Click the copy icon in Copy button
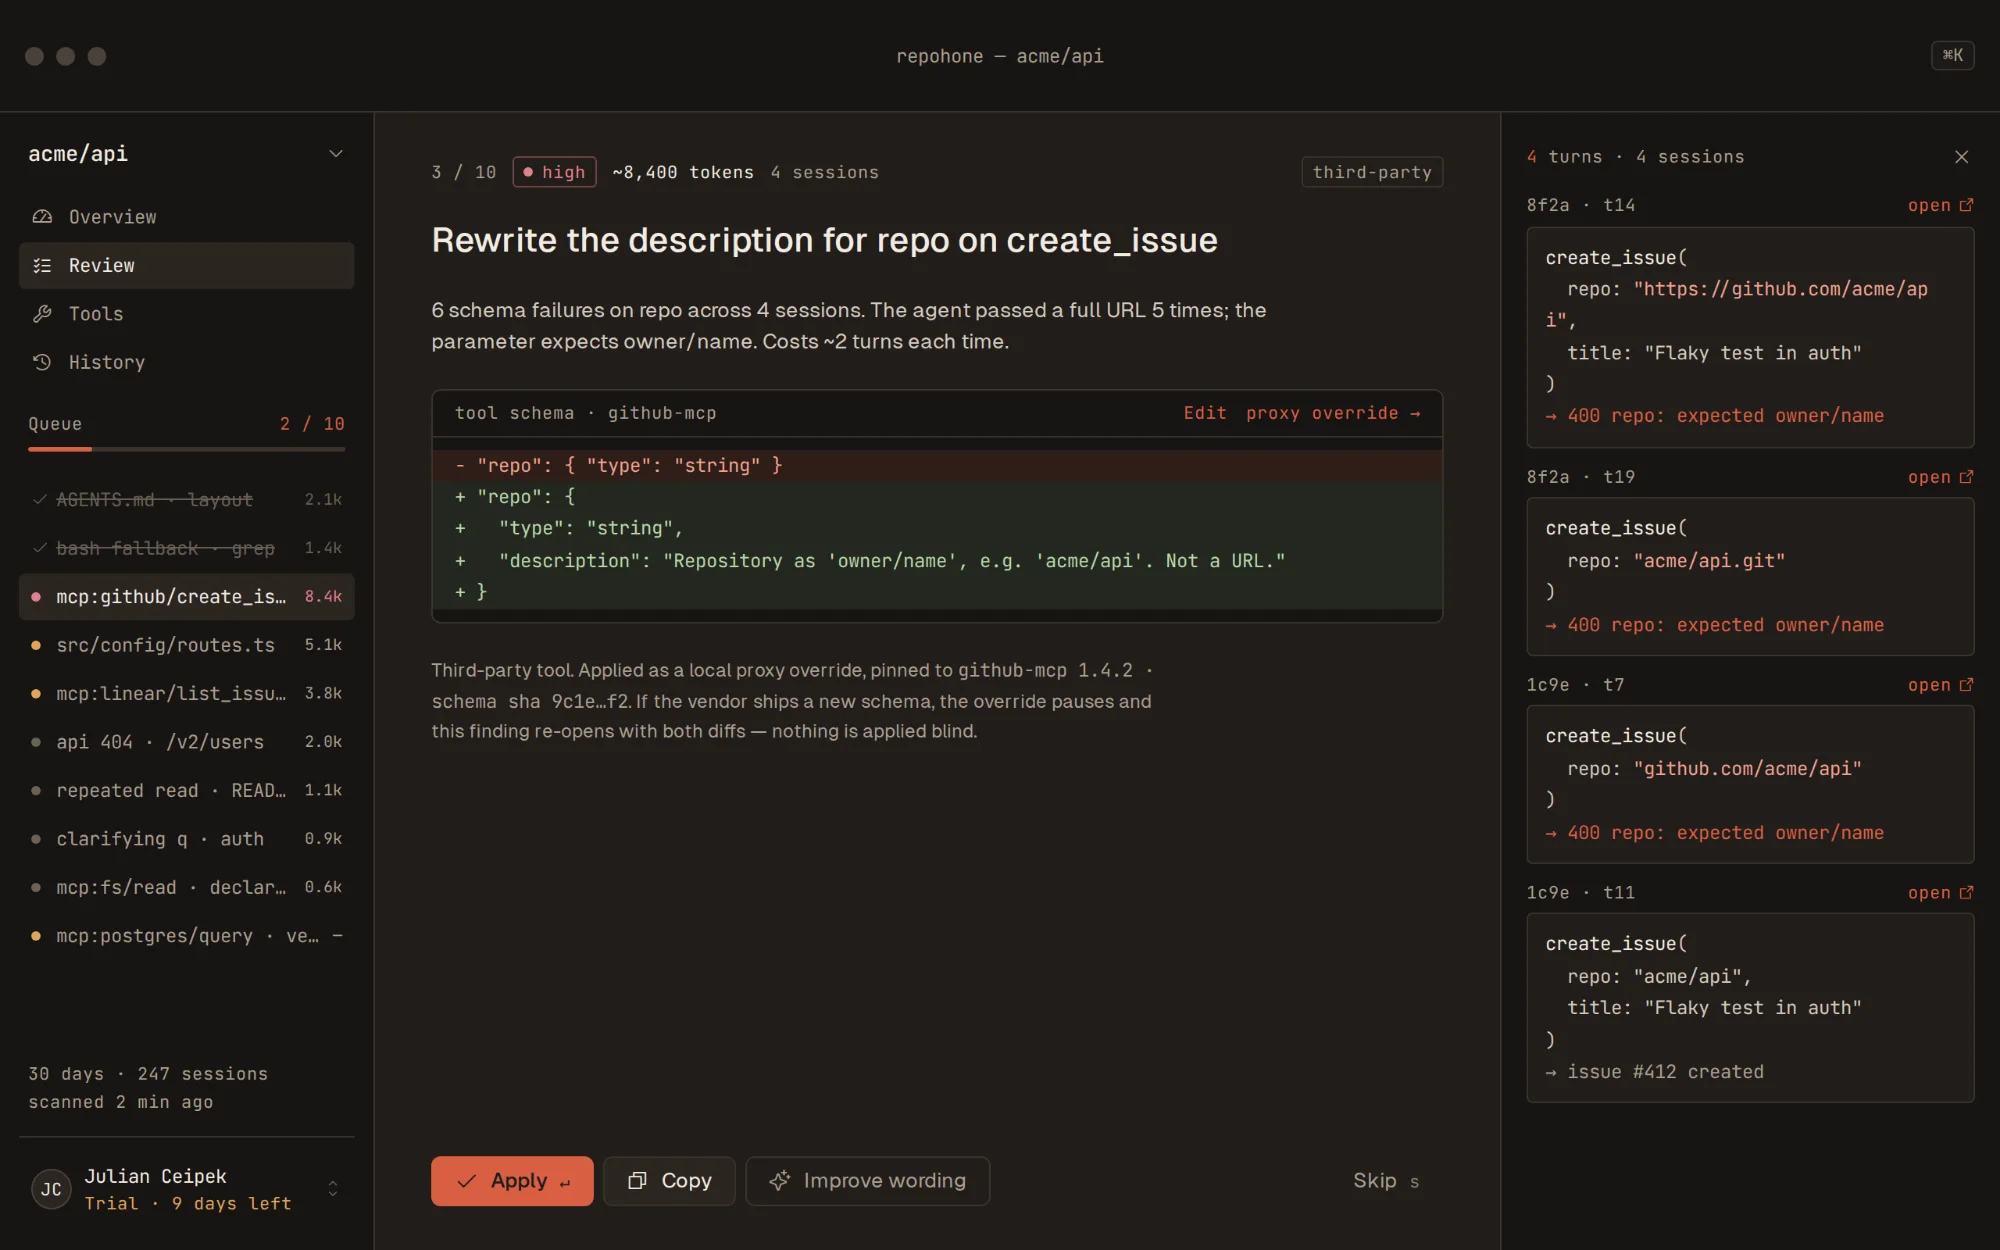This screenshot has width=2000, height=1250. point(637,1181)
